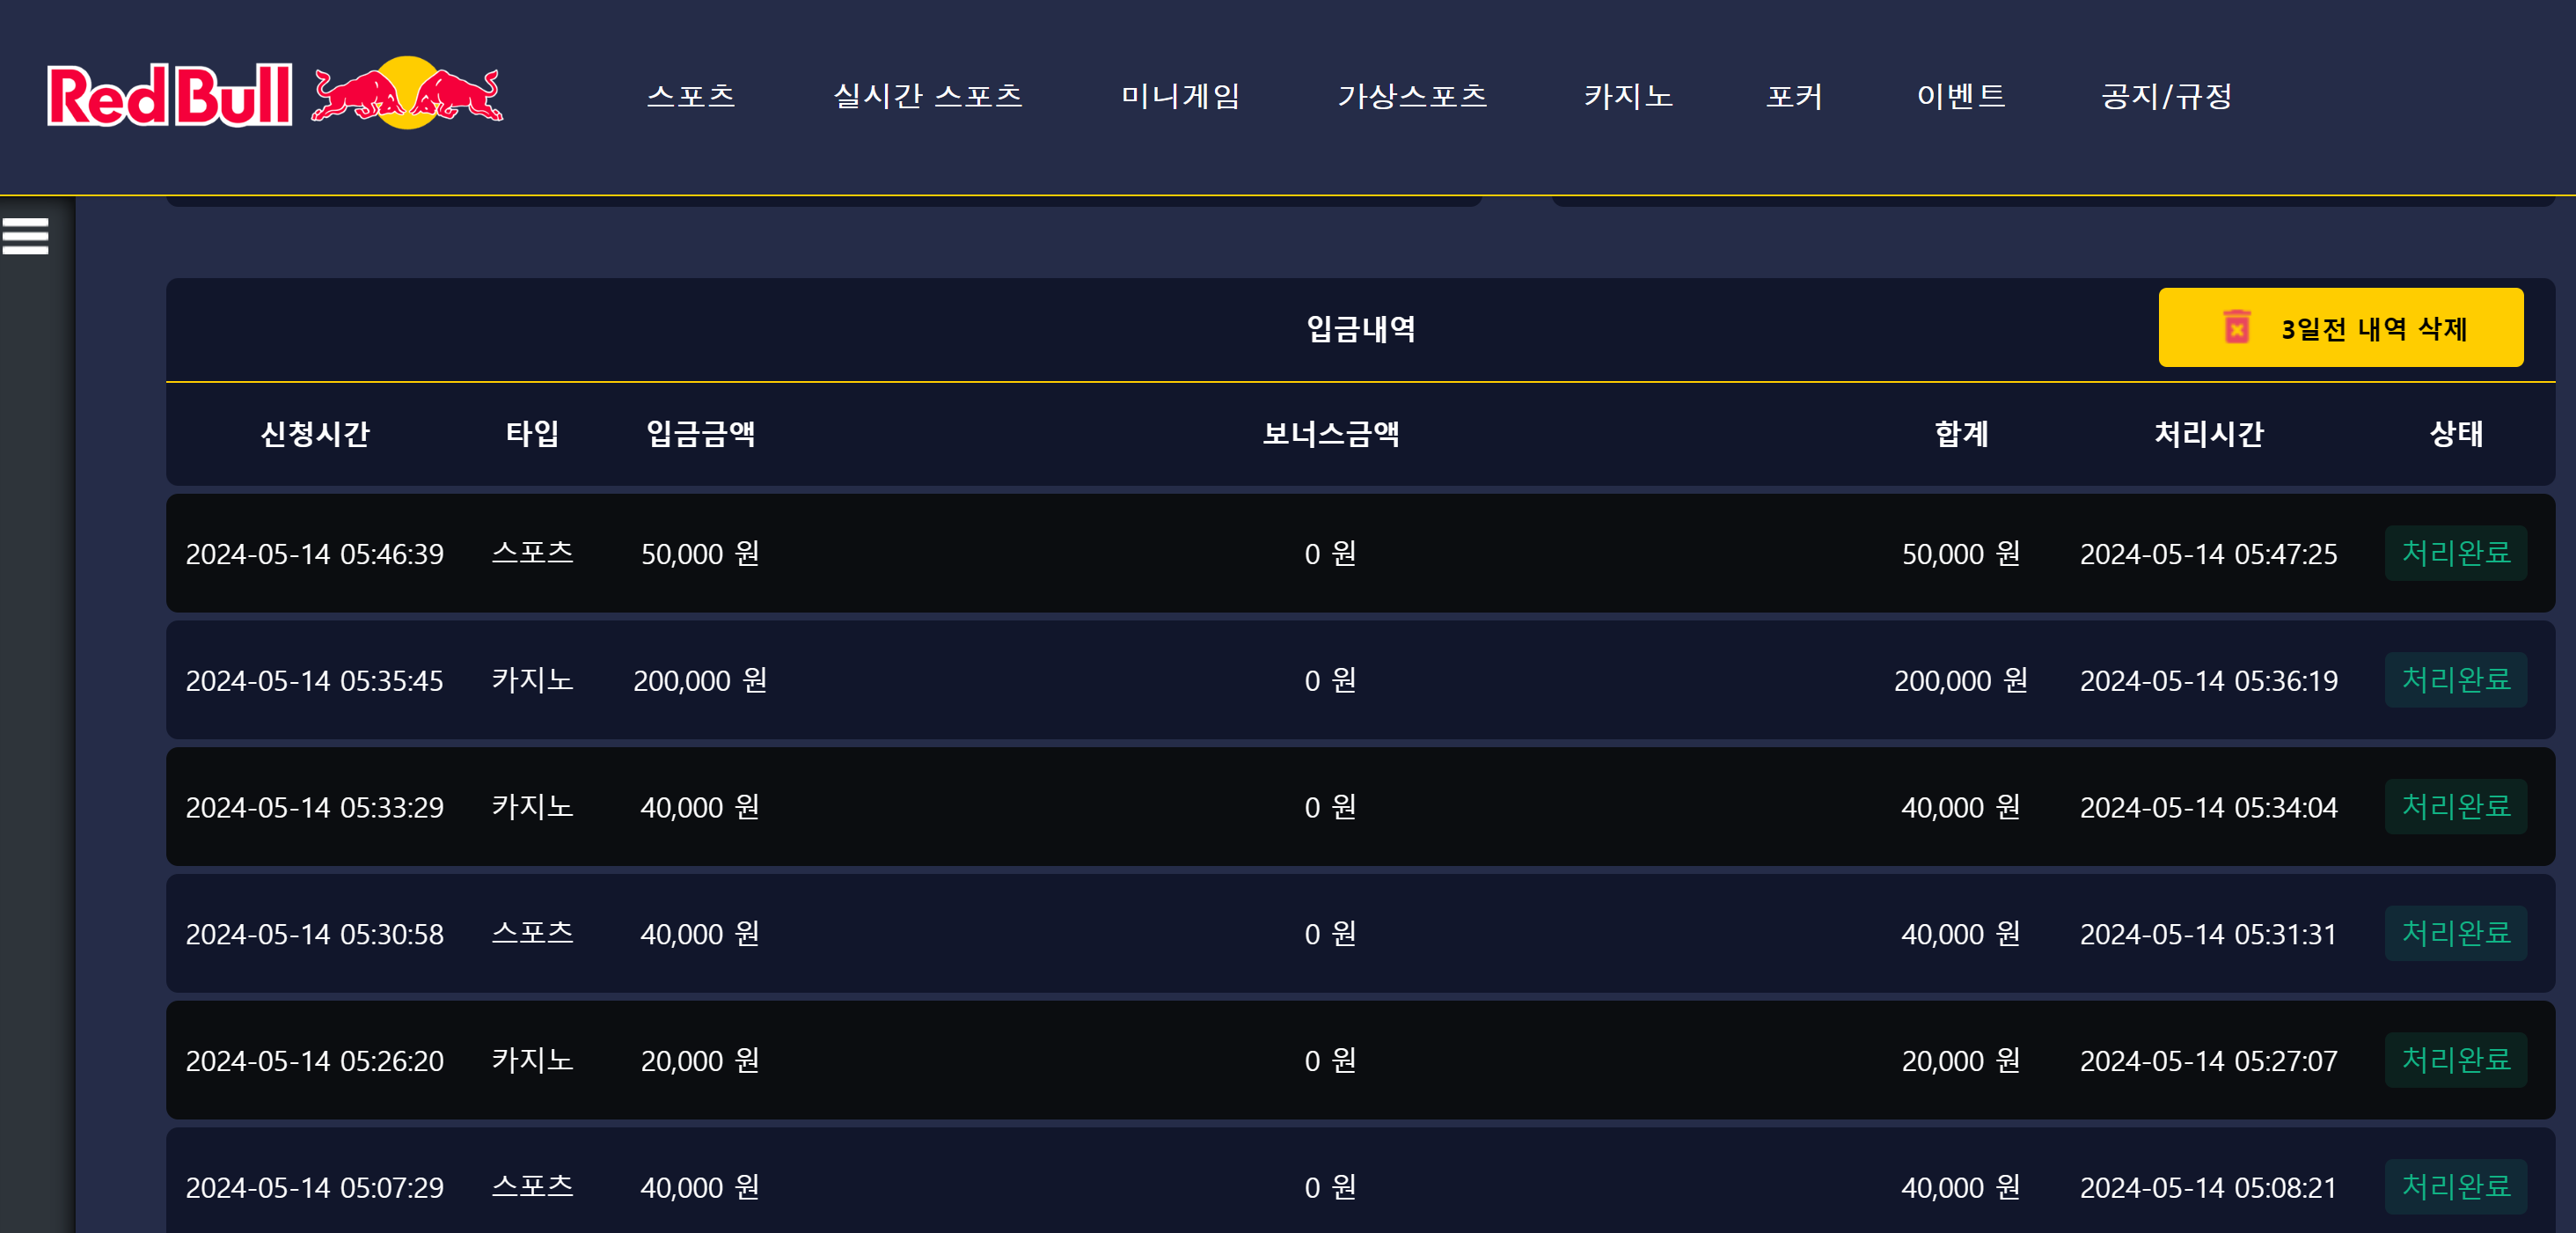Open the 카지노 menu item
This screenshot has width=2576, height=1233.
[x=1628, y=96]
